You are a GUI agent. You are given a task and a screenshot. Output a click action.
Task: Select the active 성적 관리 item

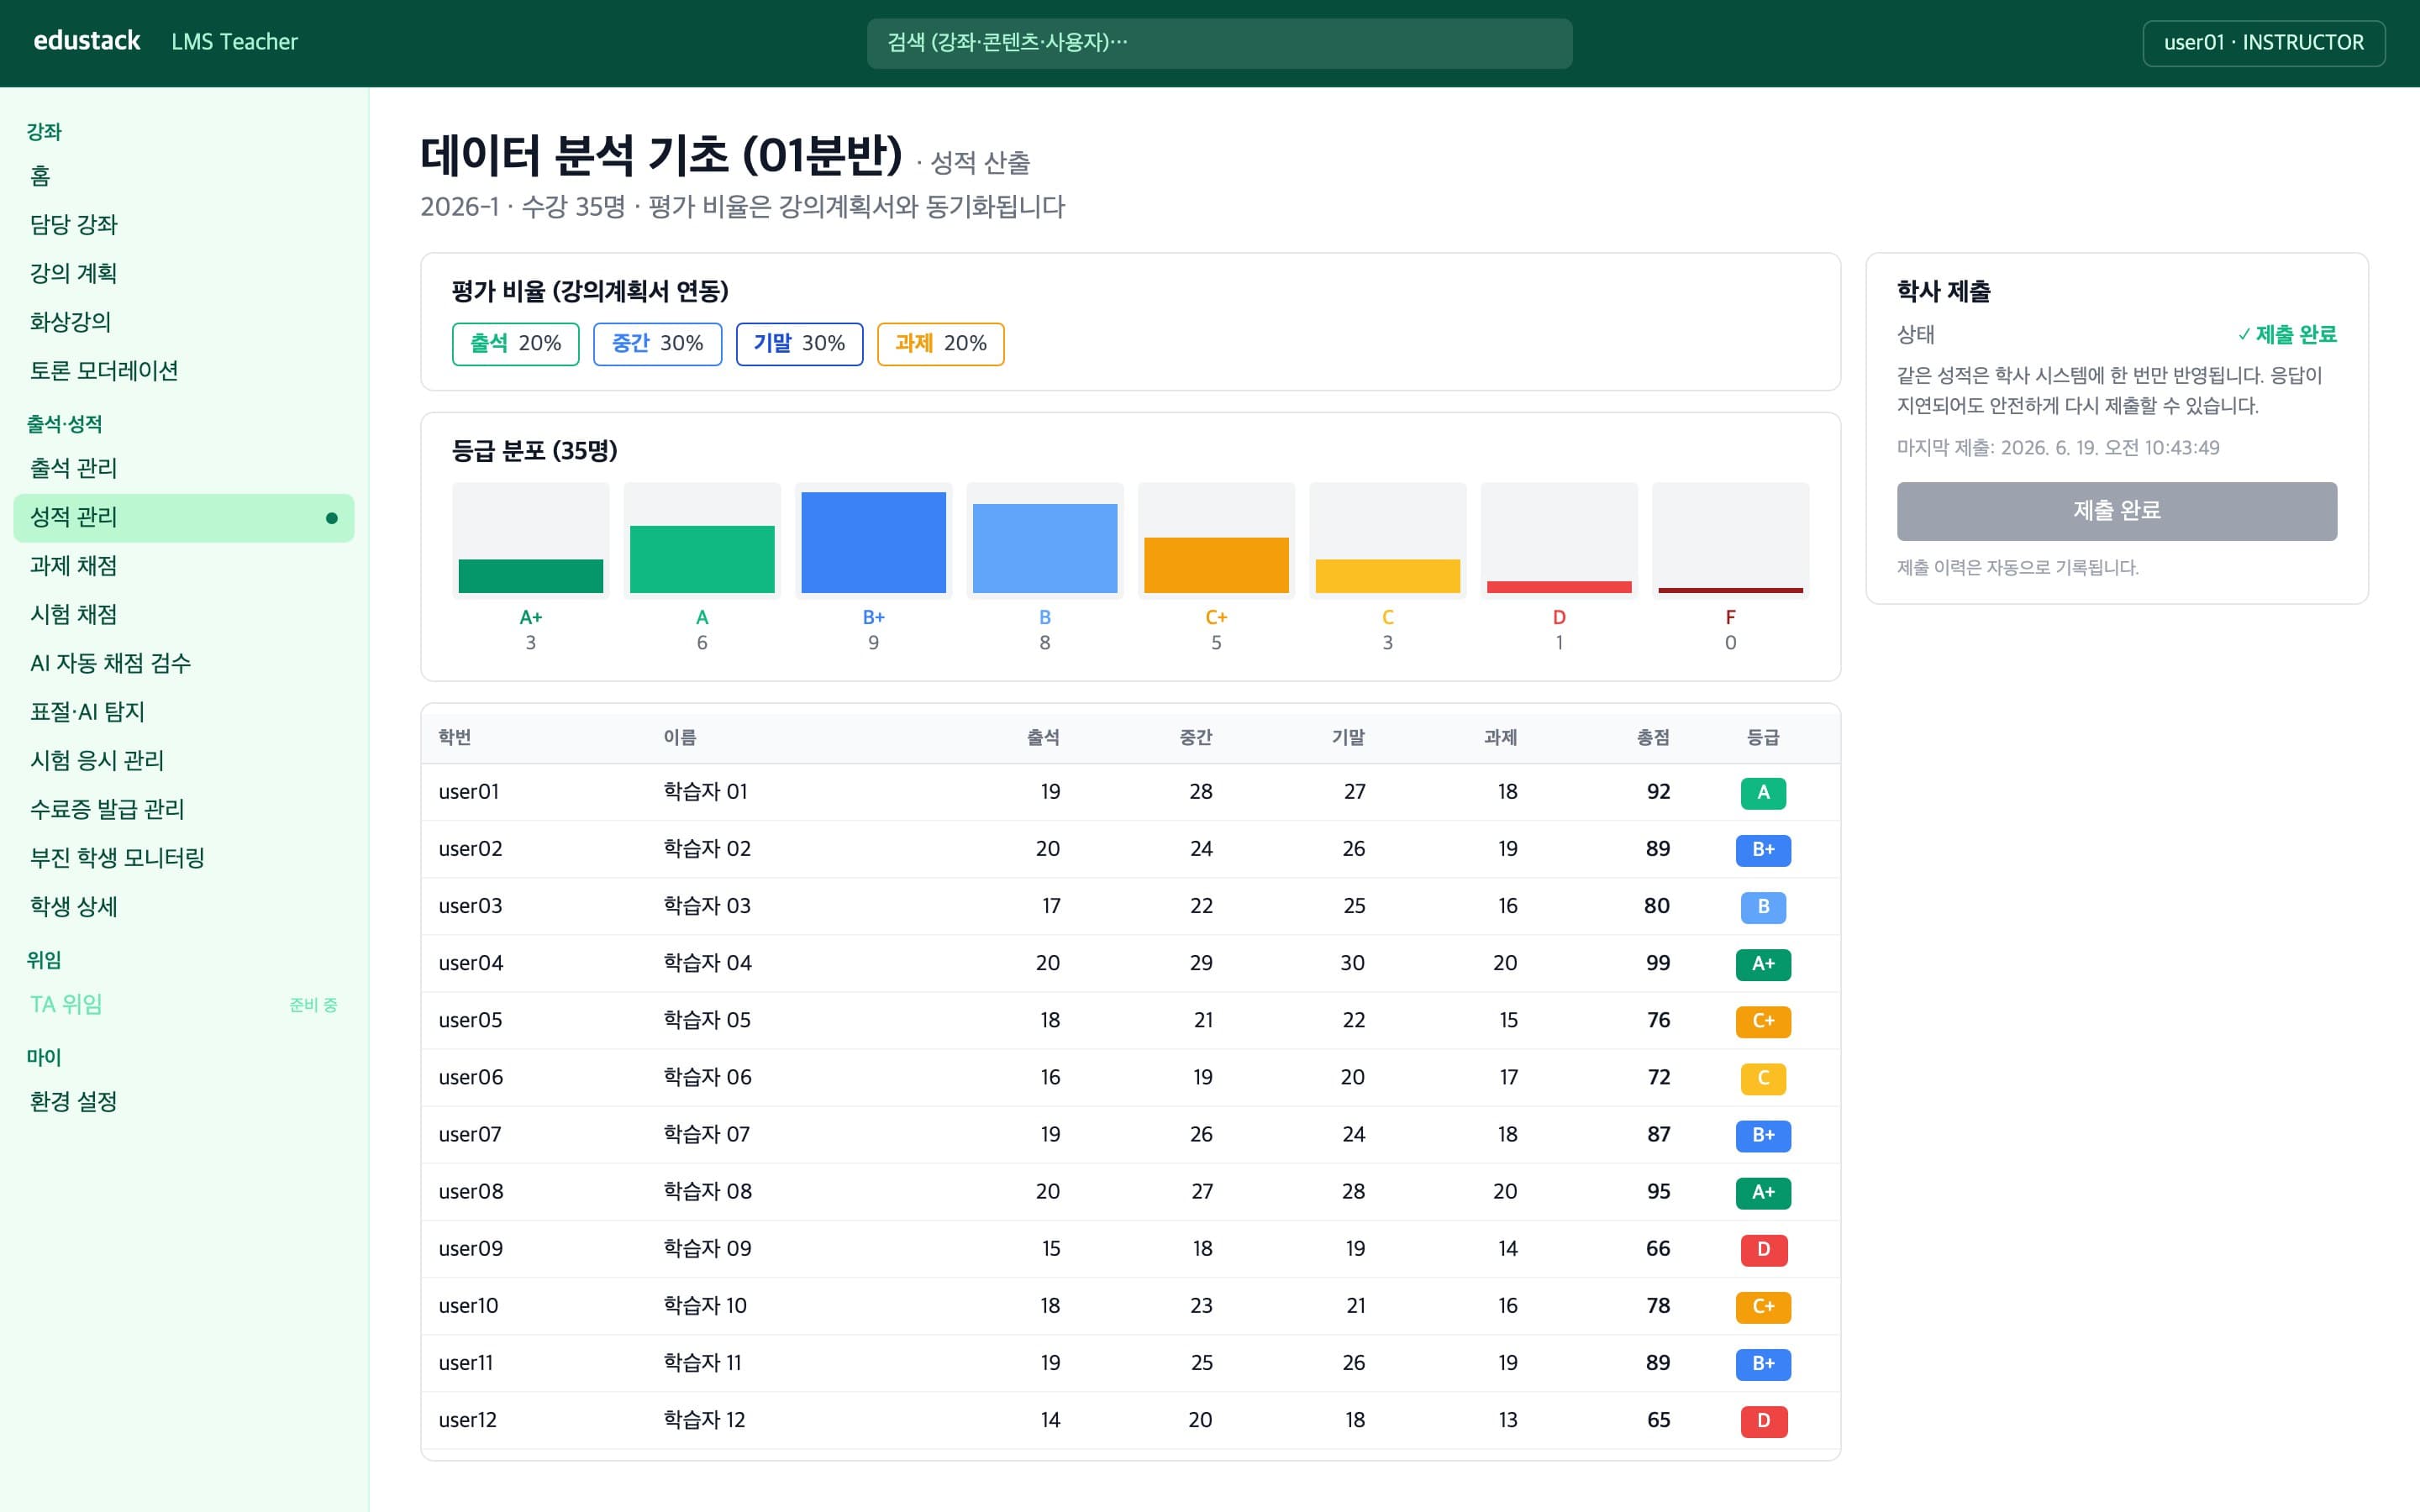pyautogui.click(x=184, y=517)
